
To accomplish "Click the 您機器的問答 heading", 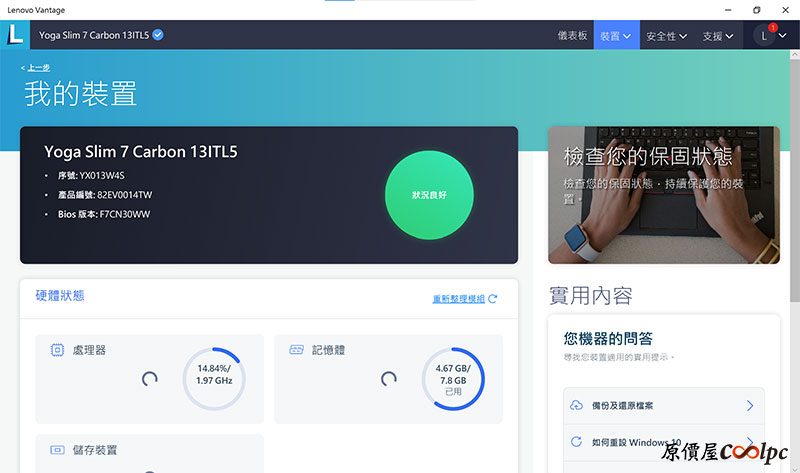I will click(x=608, y=338).
